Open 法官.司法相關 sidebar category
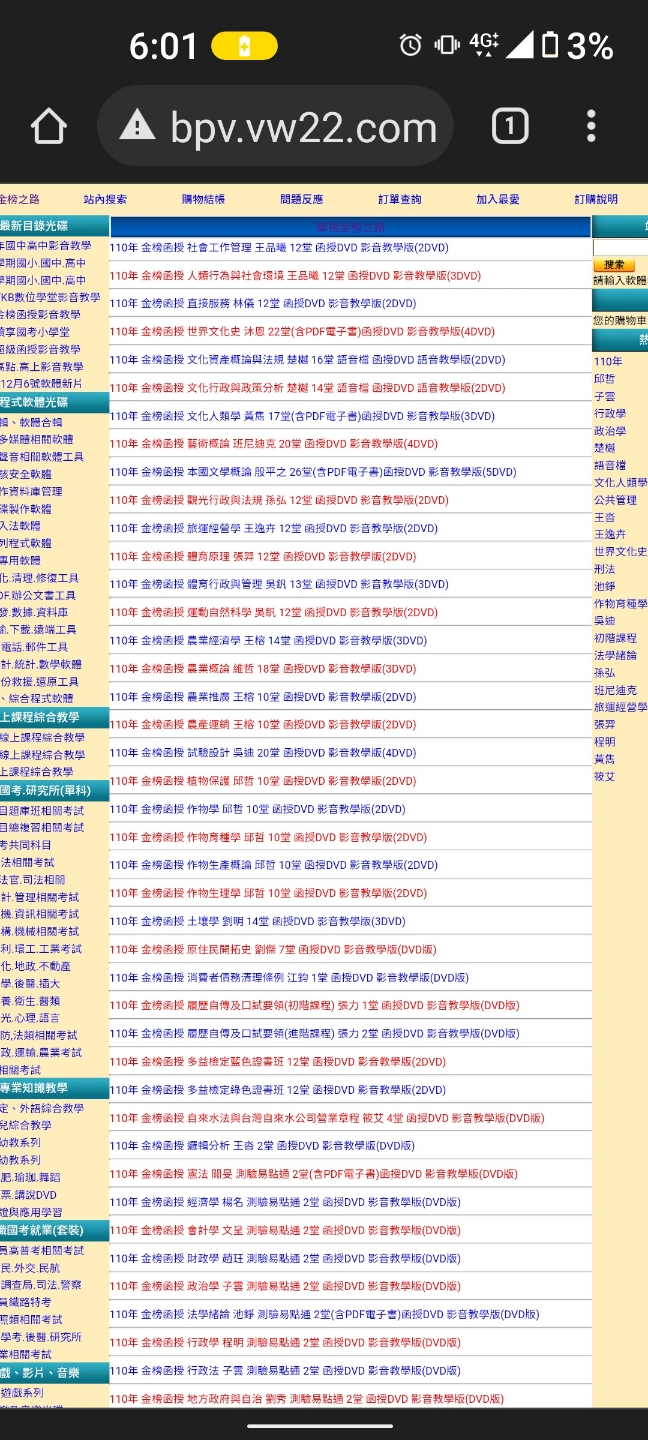The width and height of the screenshot is (648, 1440). point(33,880)
